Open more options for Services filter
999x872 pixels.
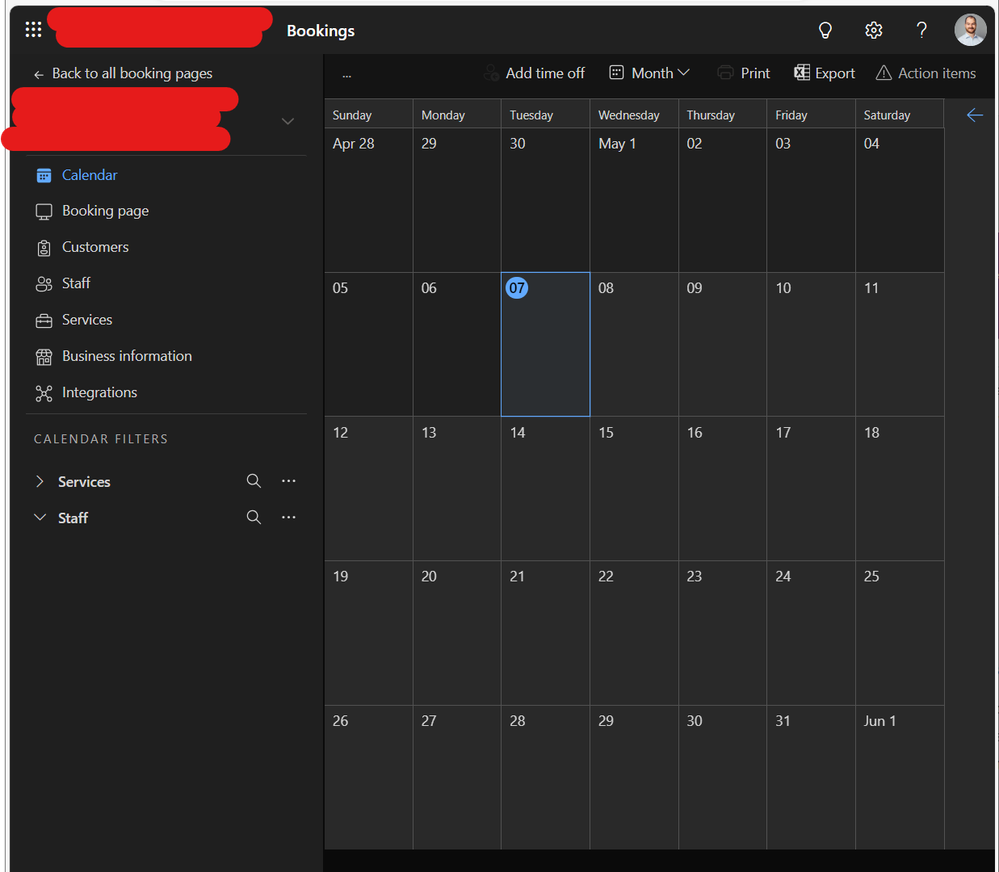[x=289, y=481]
